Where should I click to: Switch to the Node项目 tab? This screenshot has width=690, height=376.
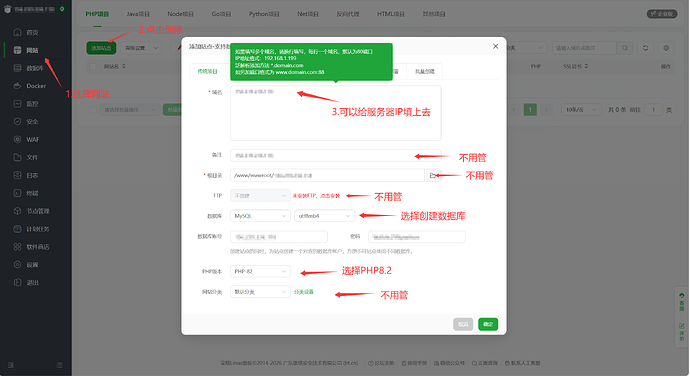(x=180, y=14)
